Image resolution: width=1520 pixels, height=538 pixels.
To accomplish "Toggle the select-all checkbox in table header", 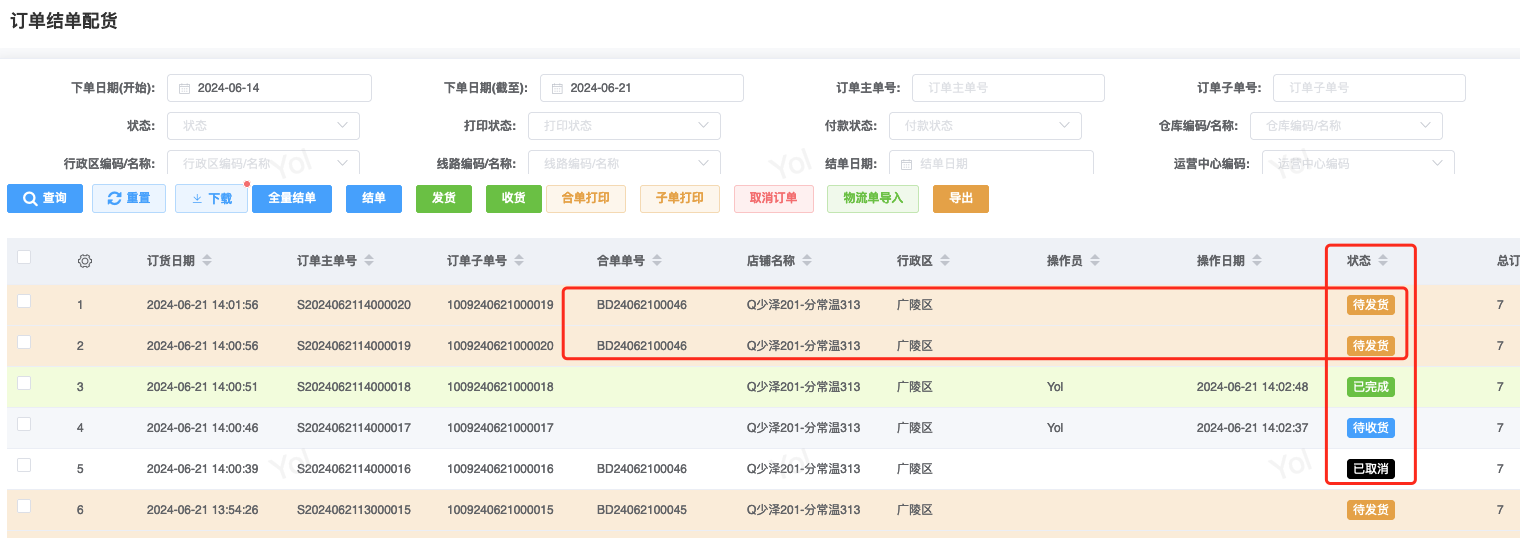I will click(x=24, y=258).
